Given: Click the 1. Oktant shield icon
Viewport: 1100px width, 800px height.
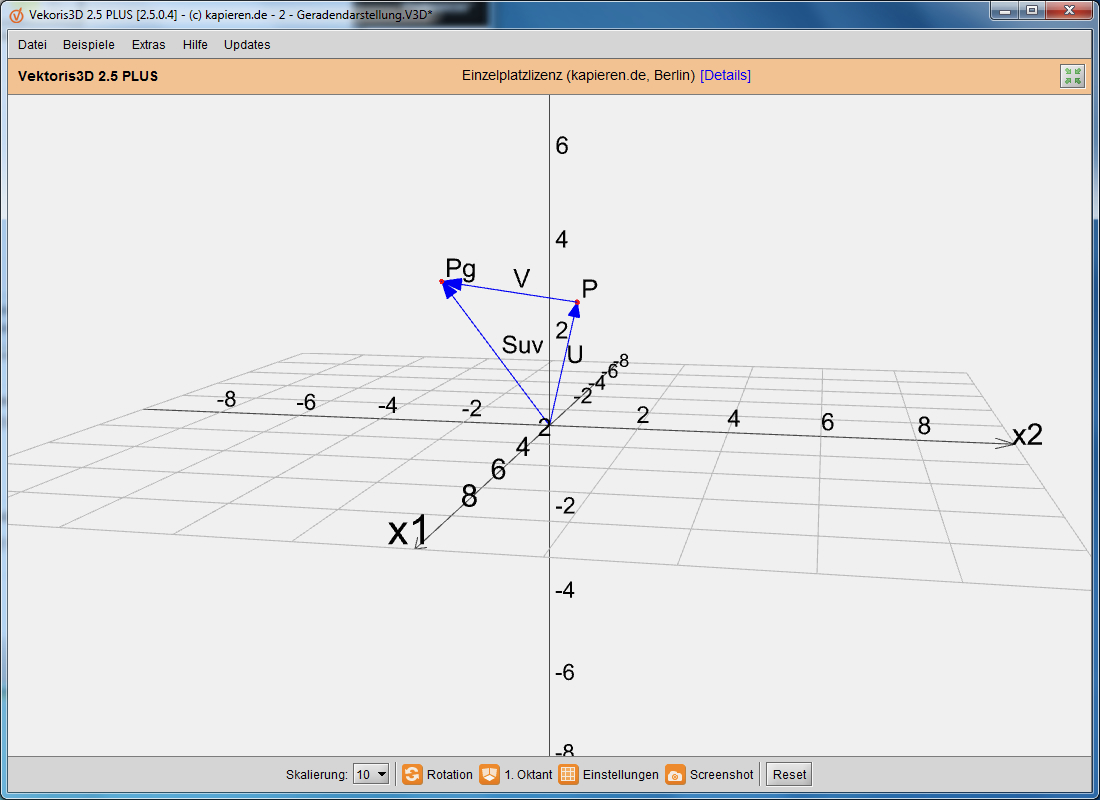Looking at the screenshot, I should click(489, 774).
